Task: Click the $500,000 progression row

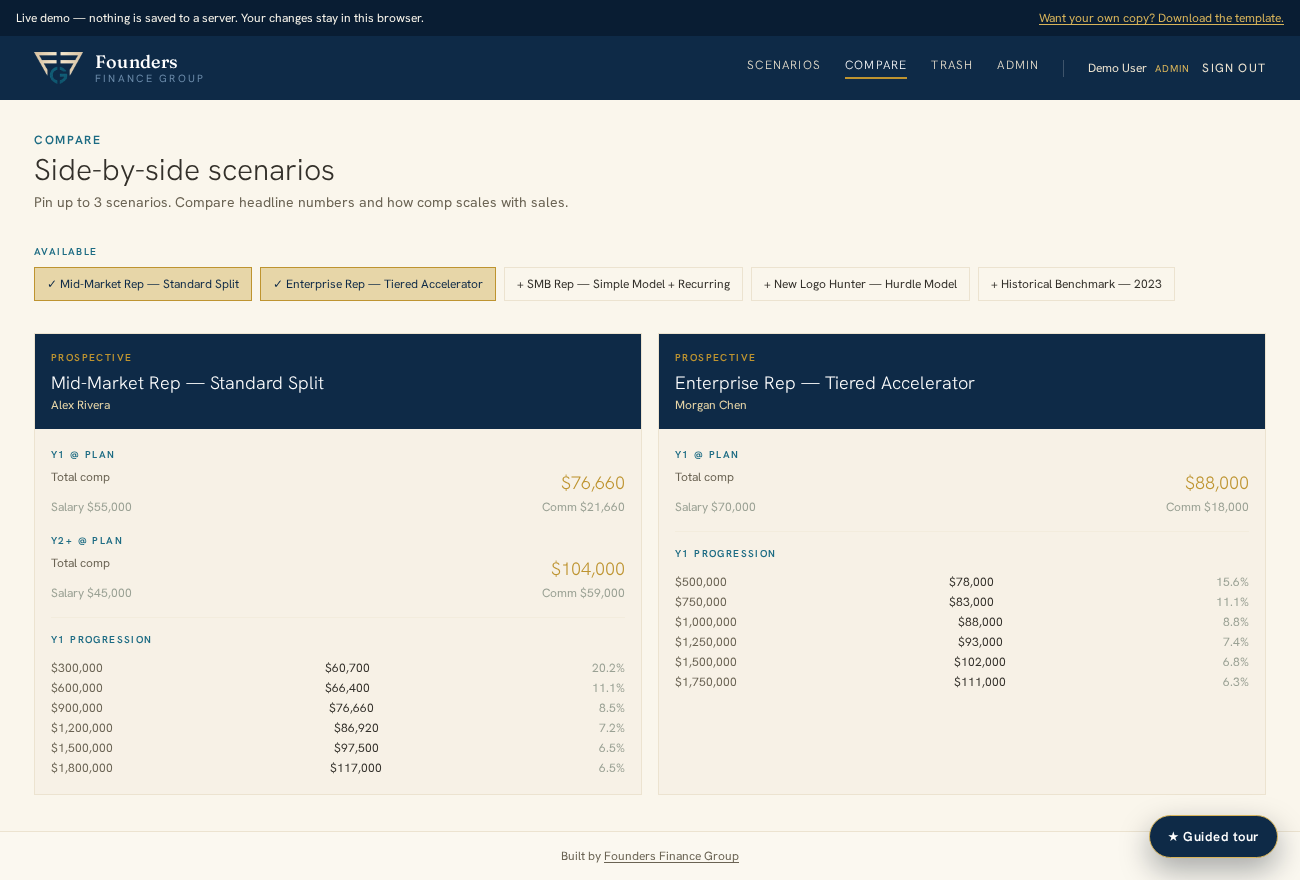Action: (962, 582)
